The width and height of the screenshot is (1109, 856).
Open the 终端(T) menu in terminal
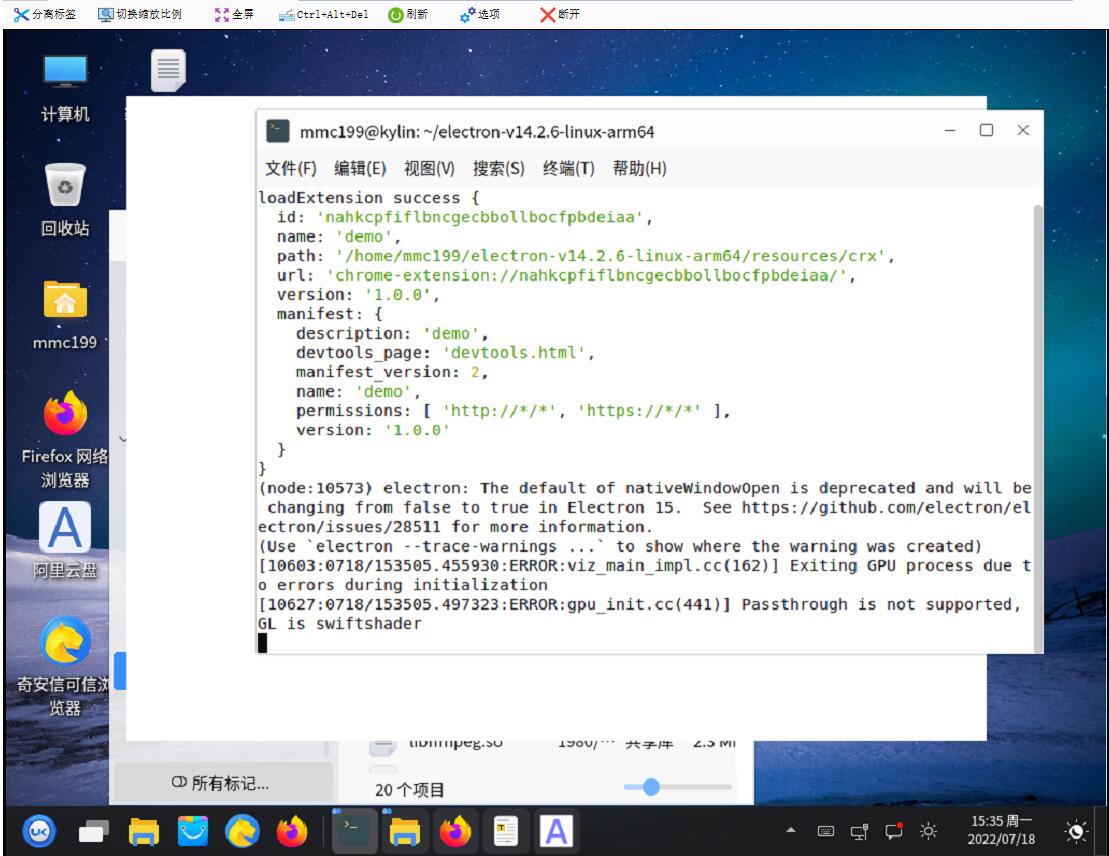pyautogui.click(x=568, y=168)
